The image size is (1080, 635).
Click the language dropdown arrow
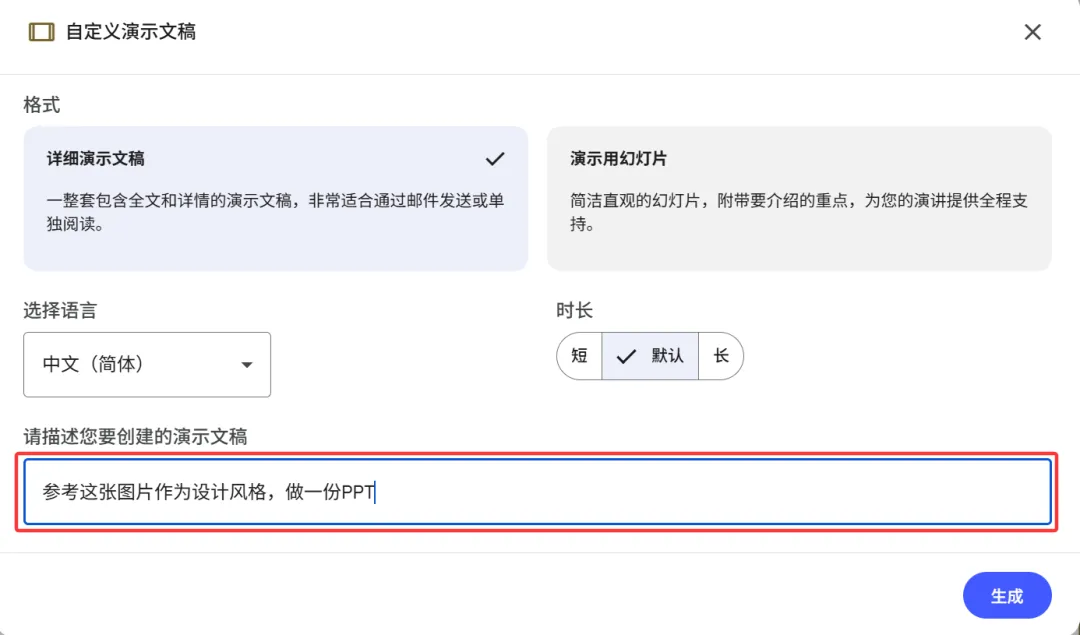click(247, 365)
